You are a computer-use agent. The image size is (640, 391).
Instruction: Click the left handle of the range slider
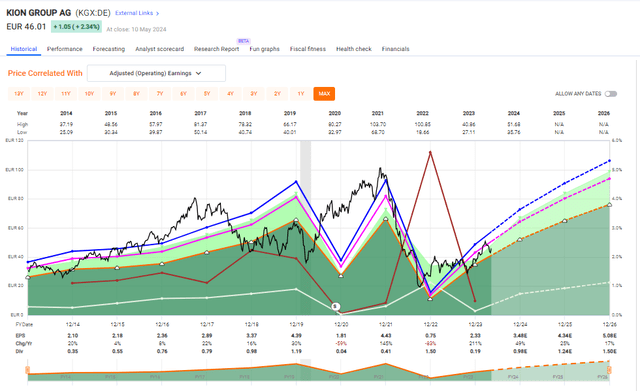pos(28,370)
